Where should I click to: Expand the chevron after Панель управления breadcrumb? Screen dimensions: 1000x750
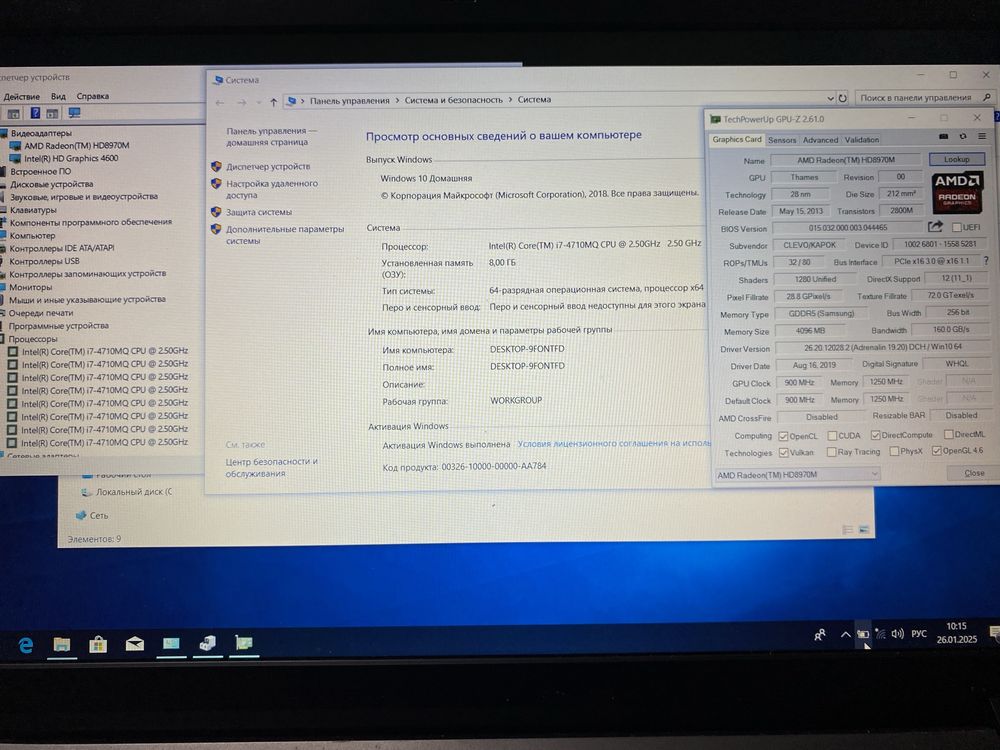[x=397, y=100]
